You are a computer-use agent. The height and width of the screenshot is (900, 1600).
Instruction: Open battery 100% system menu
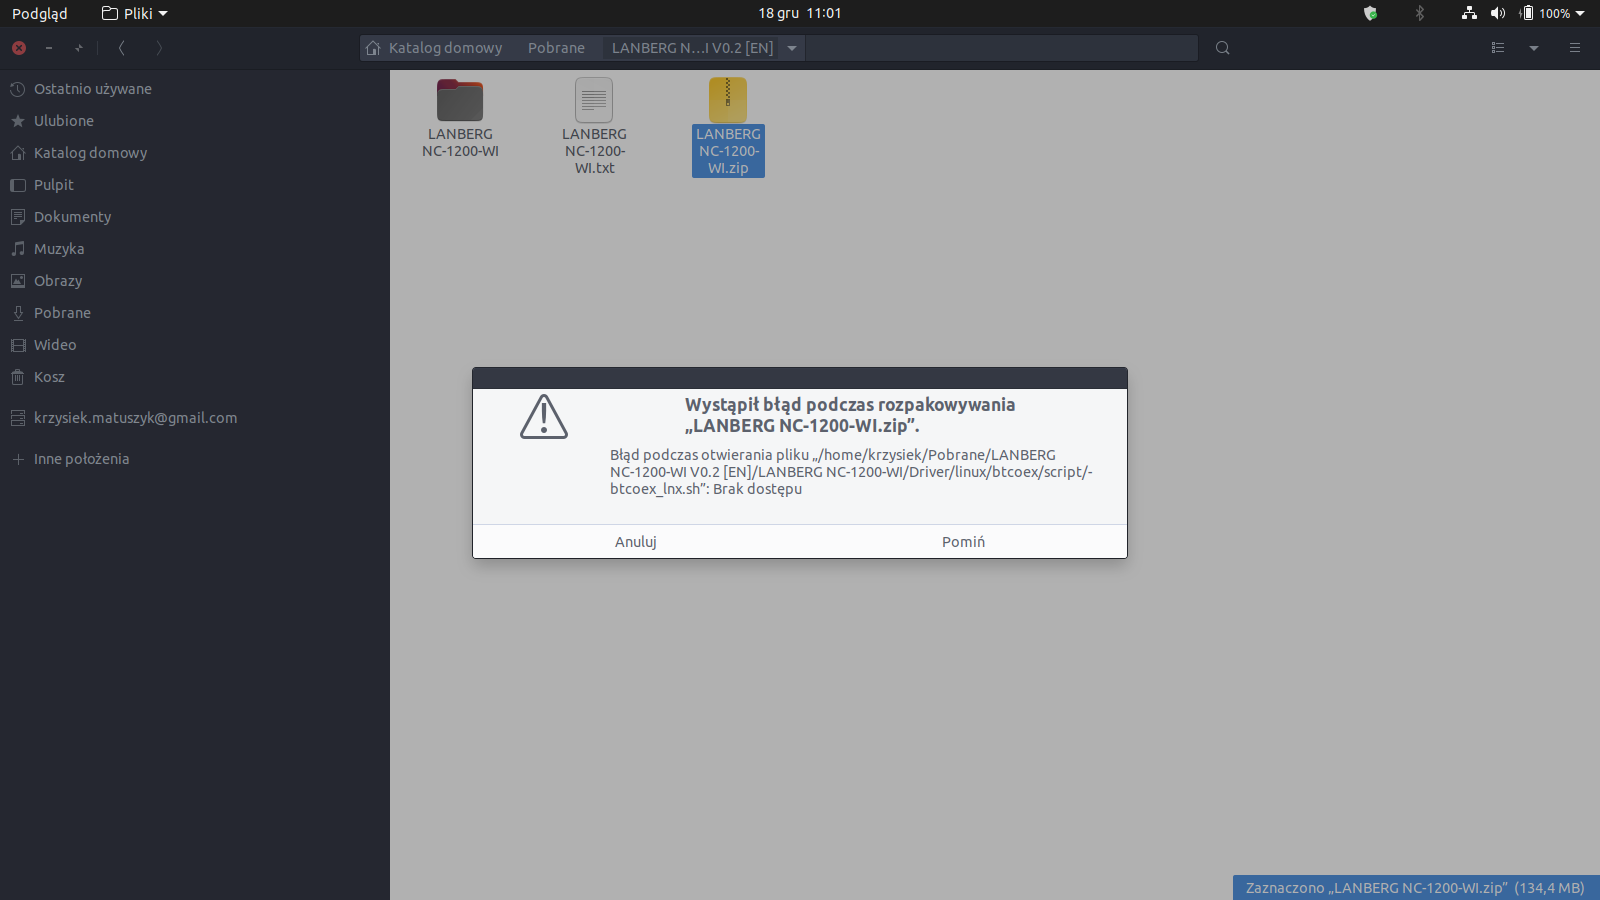[1552, 13]
